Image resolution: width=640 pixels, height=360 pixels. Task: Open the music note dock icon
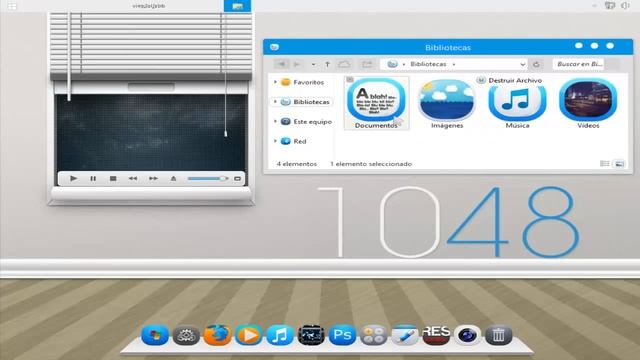point(280,336)
